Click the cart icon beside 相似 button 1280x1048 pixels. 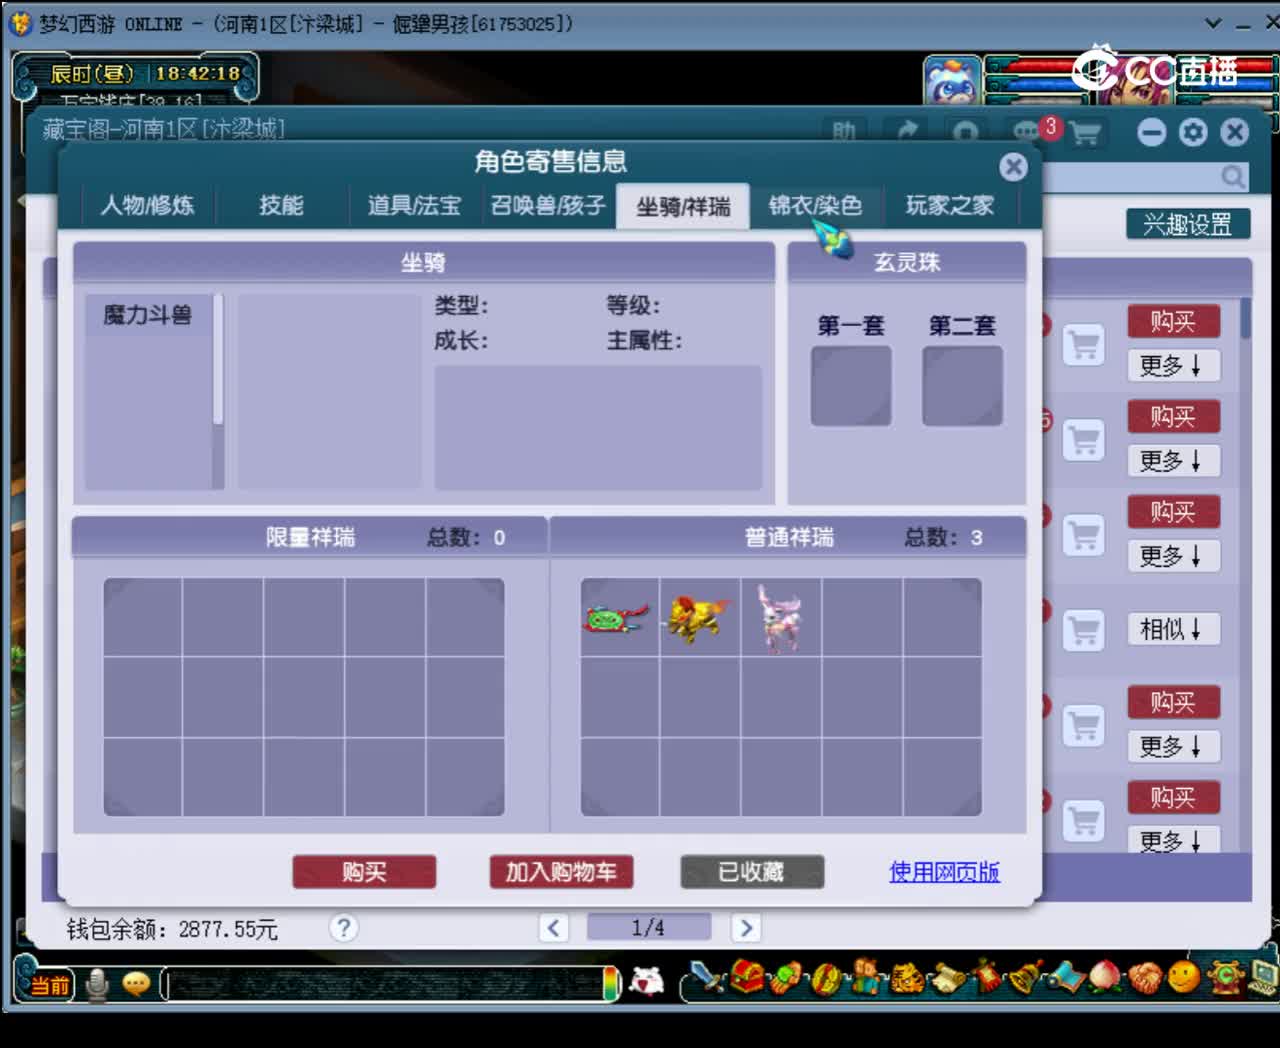pyautogui.click(x=1084, y=630)
